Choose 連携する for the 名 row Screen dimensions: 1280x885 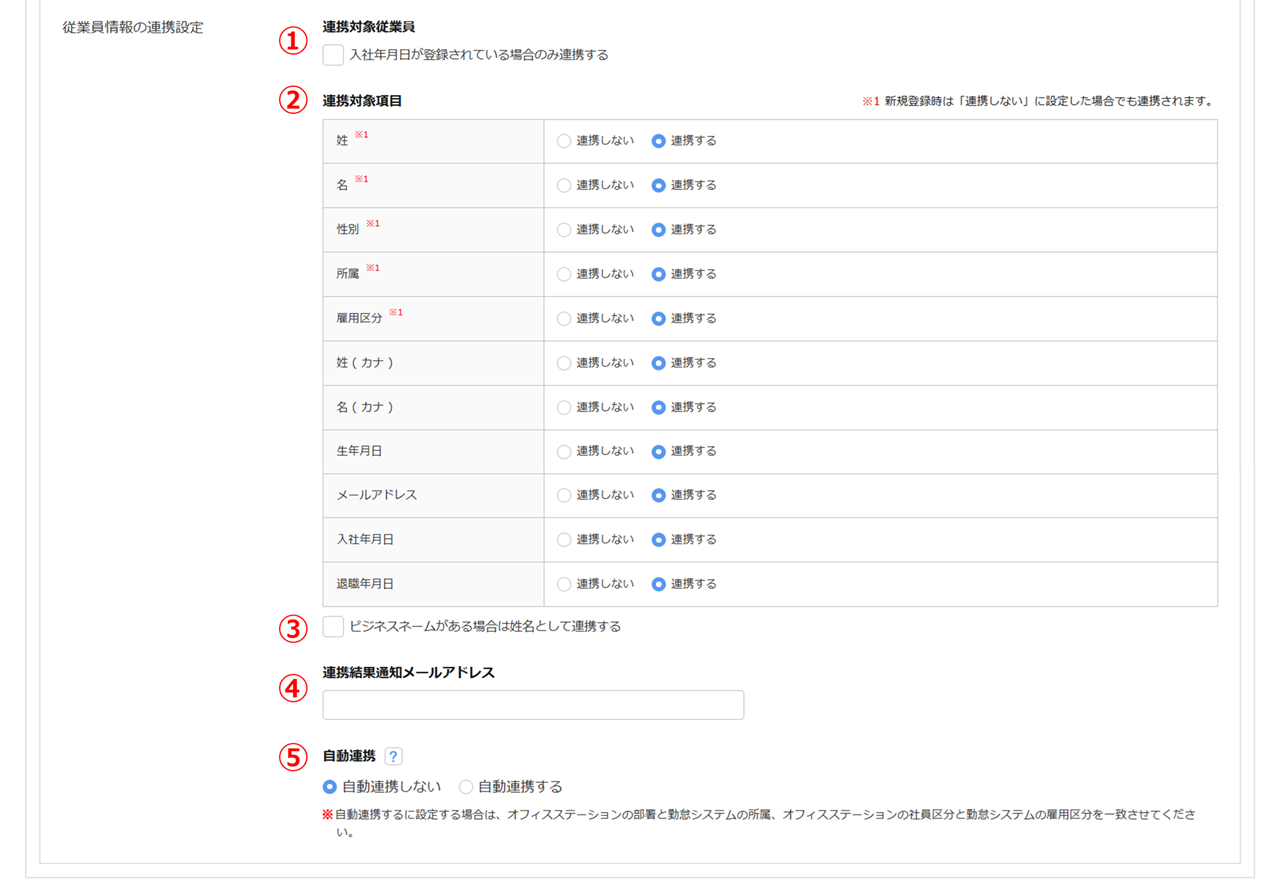[x=658, y=185]
